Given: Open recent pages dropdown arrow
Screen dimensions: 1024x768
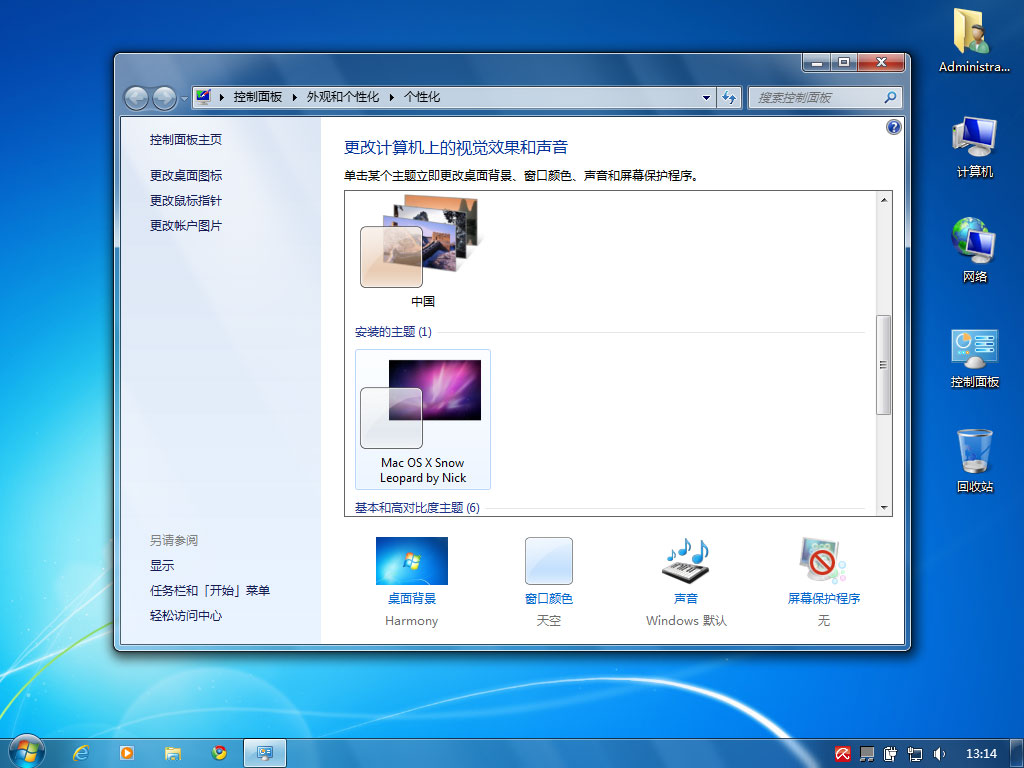Looking at the screenshot, I should tap(184, 99).
